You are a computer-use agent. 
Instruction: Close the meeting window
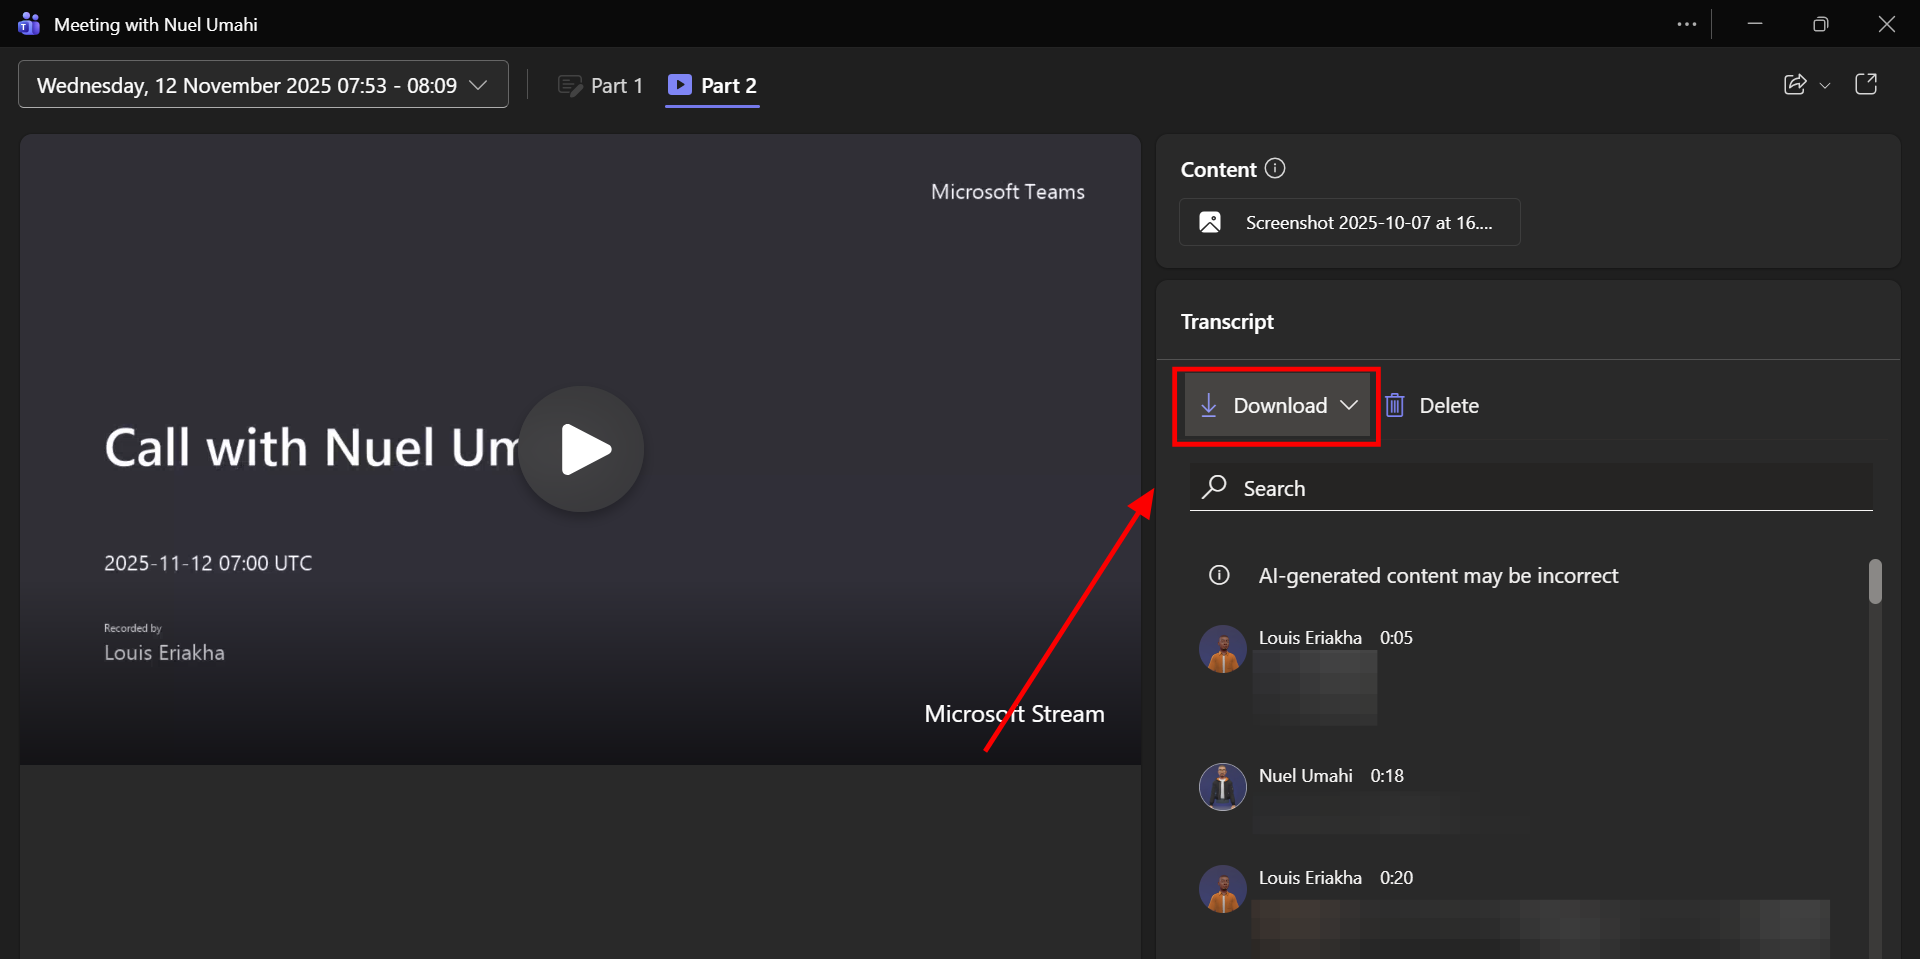coord(1886,24)
